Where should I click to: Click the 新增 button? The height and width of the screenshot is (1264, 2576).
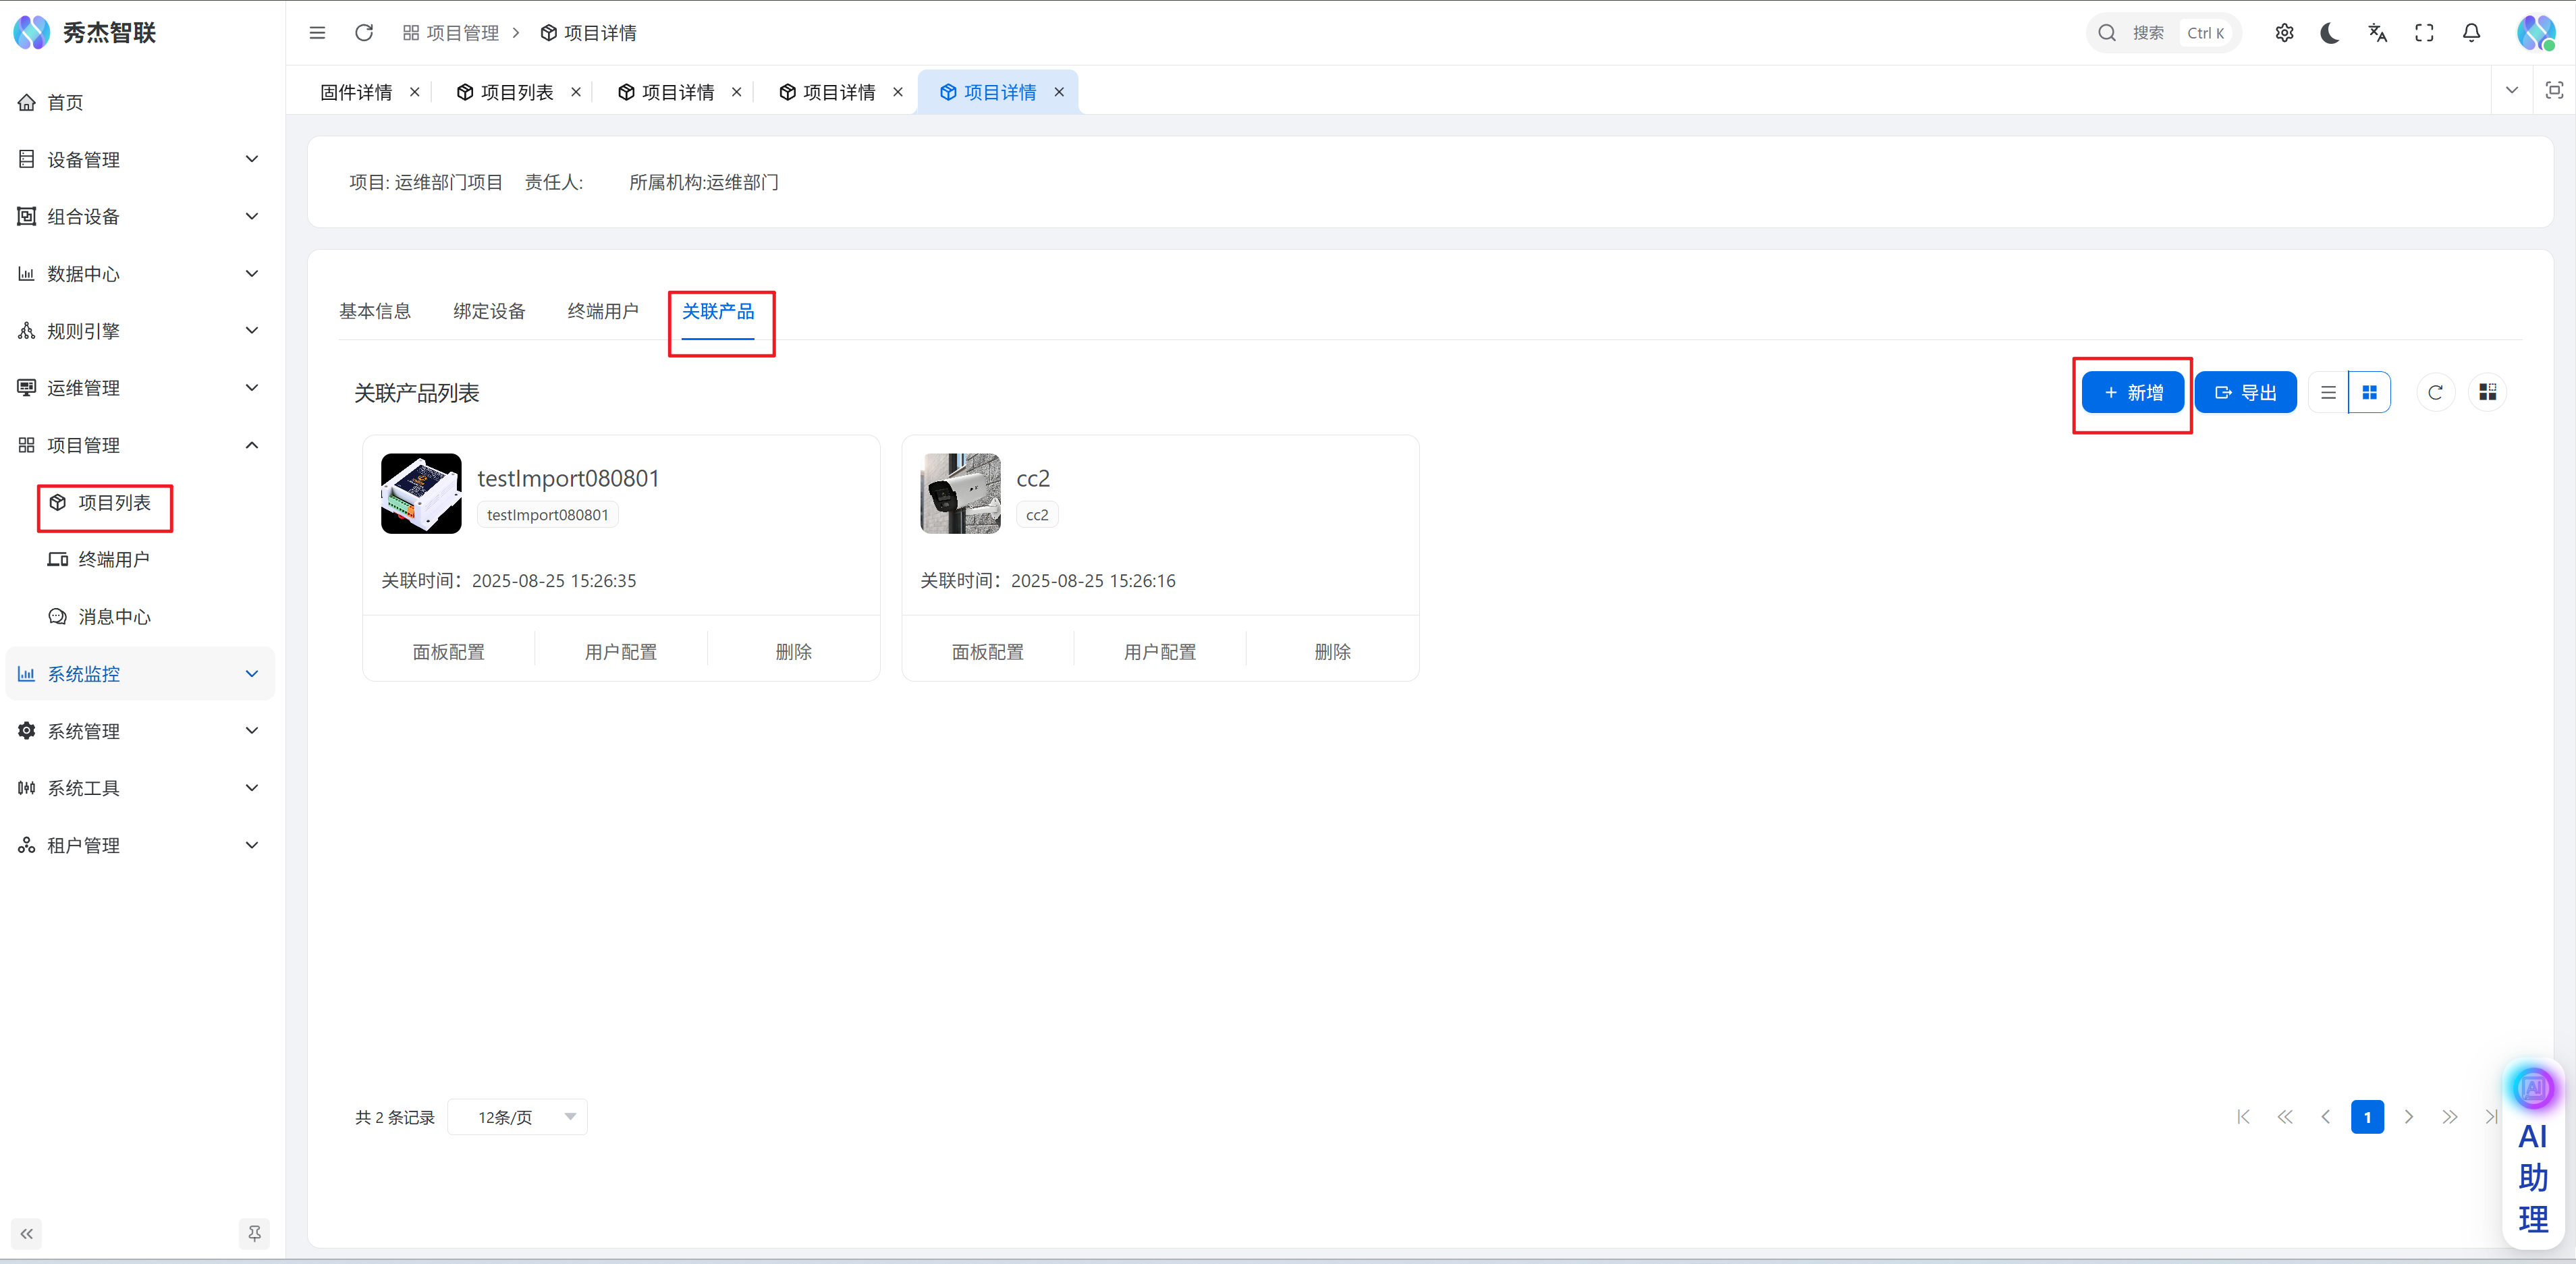point(2133,392)
